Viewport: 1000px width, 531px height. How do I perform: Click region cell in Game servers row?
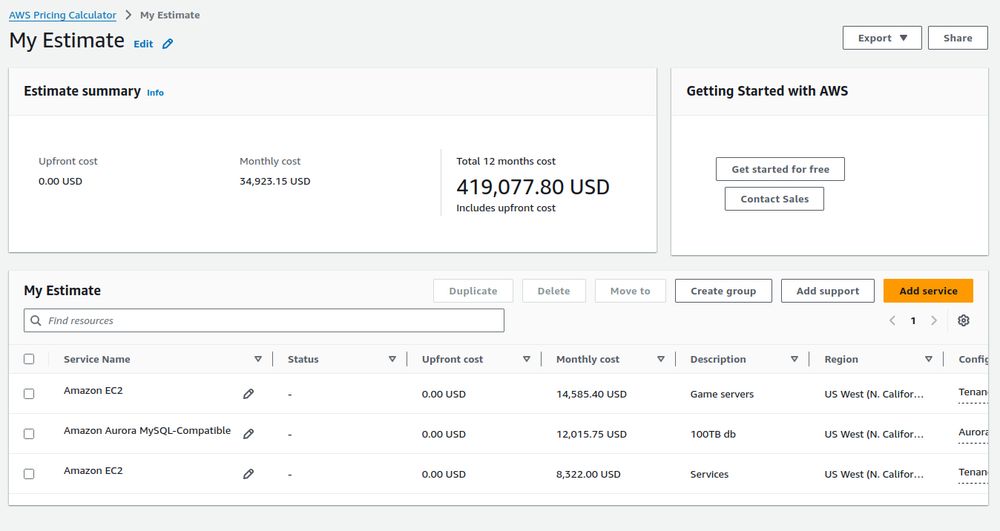pos(874,394)
